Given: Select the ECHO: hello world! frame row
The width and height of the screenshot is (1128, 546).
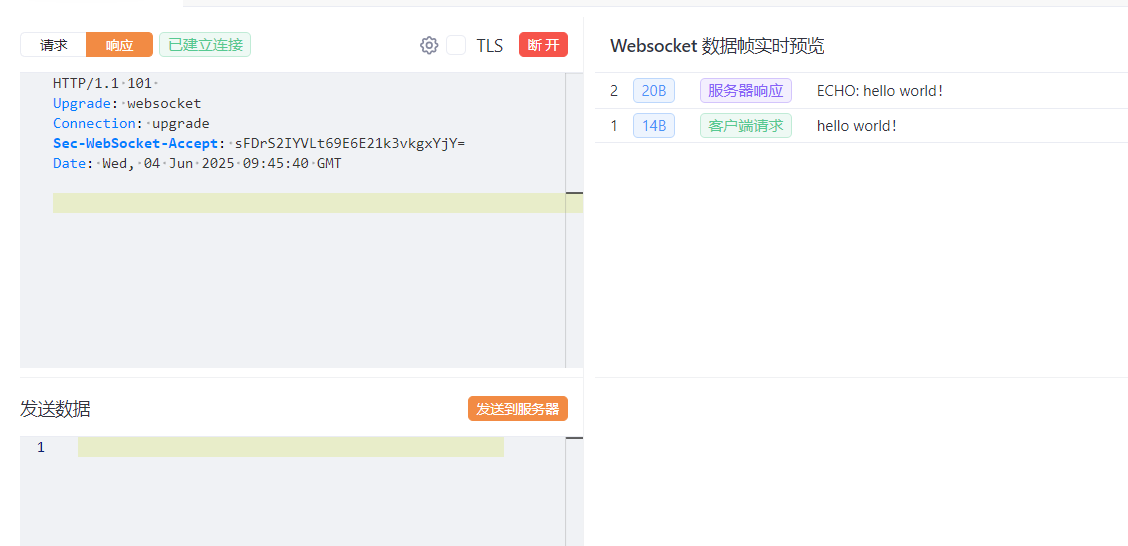Looking at the screenshot, I should [x=861, y=91].
